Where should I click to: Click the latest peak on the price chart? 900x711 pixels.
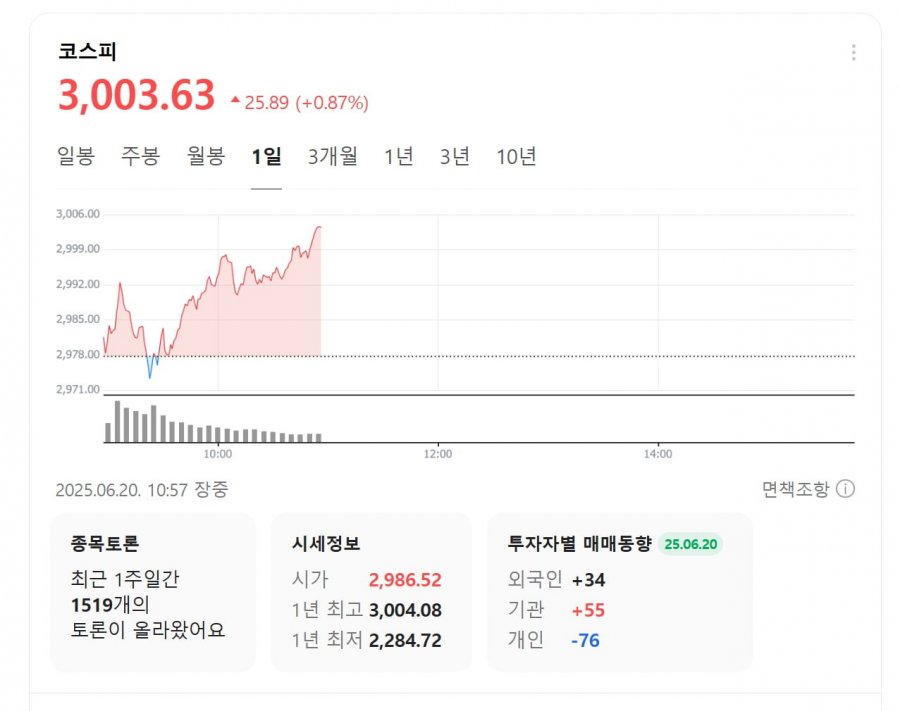coord(319,227)
